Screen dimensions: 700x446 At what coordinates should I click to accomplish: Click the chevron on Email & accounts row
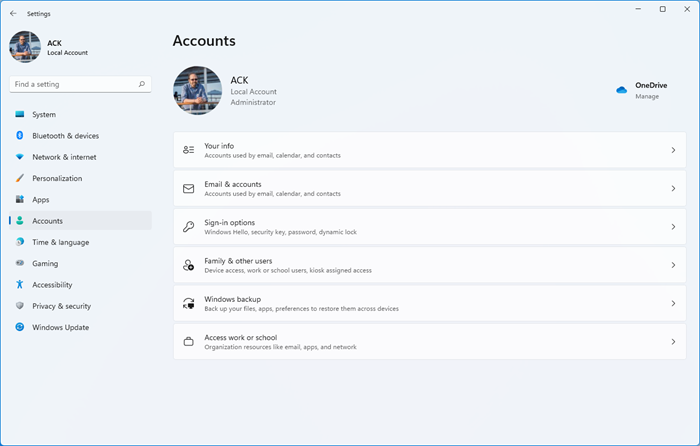point(673,188)
